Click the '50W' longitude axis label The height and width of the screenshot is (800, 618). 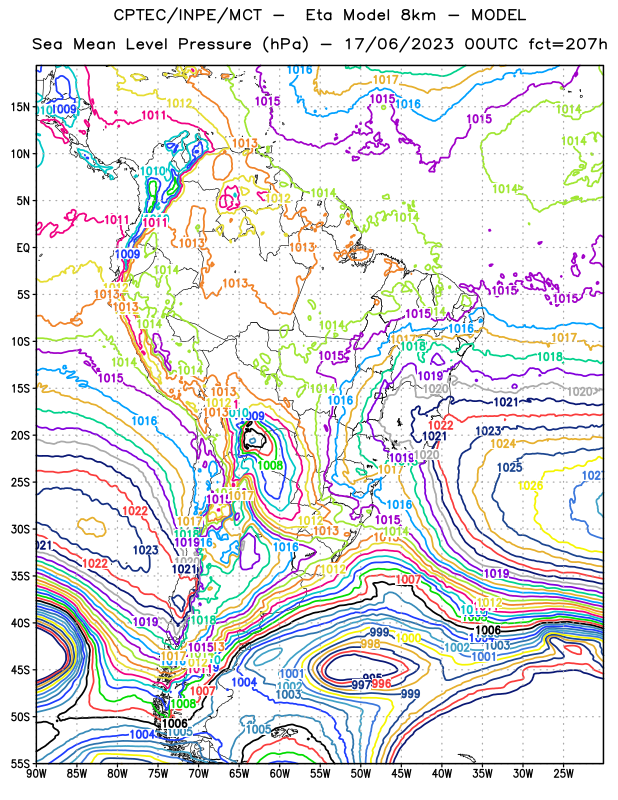click(361, 774)
